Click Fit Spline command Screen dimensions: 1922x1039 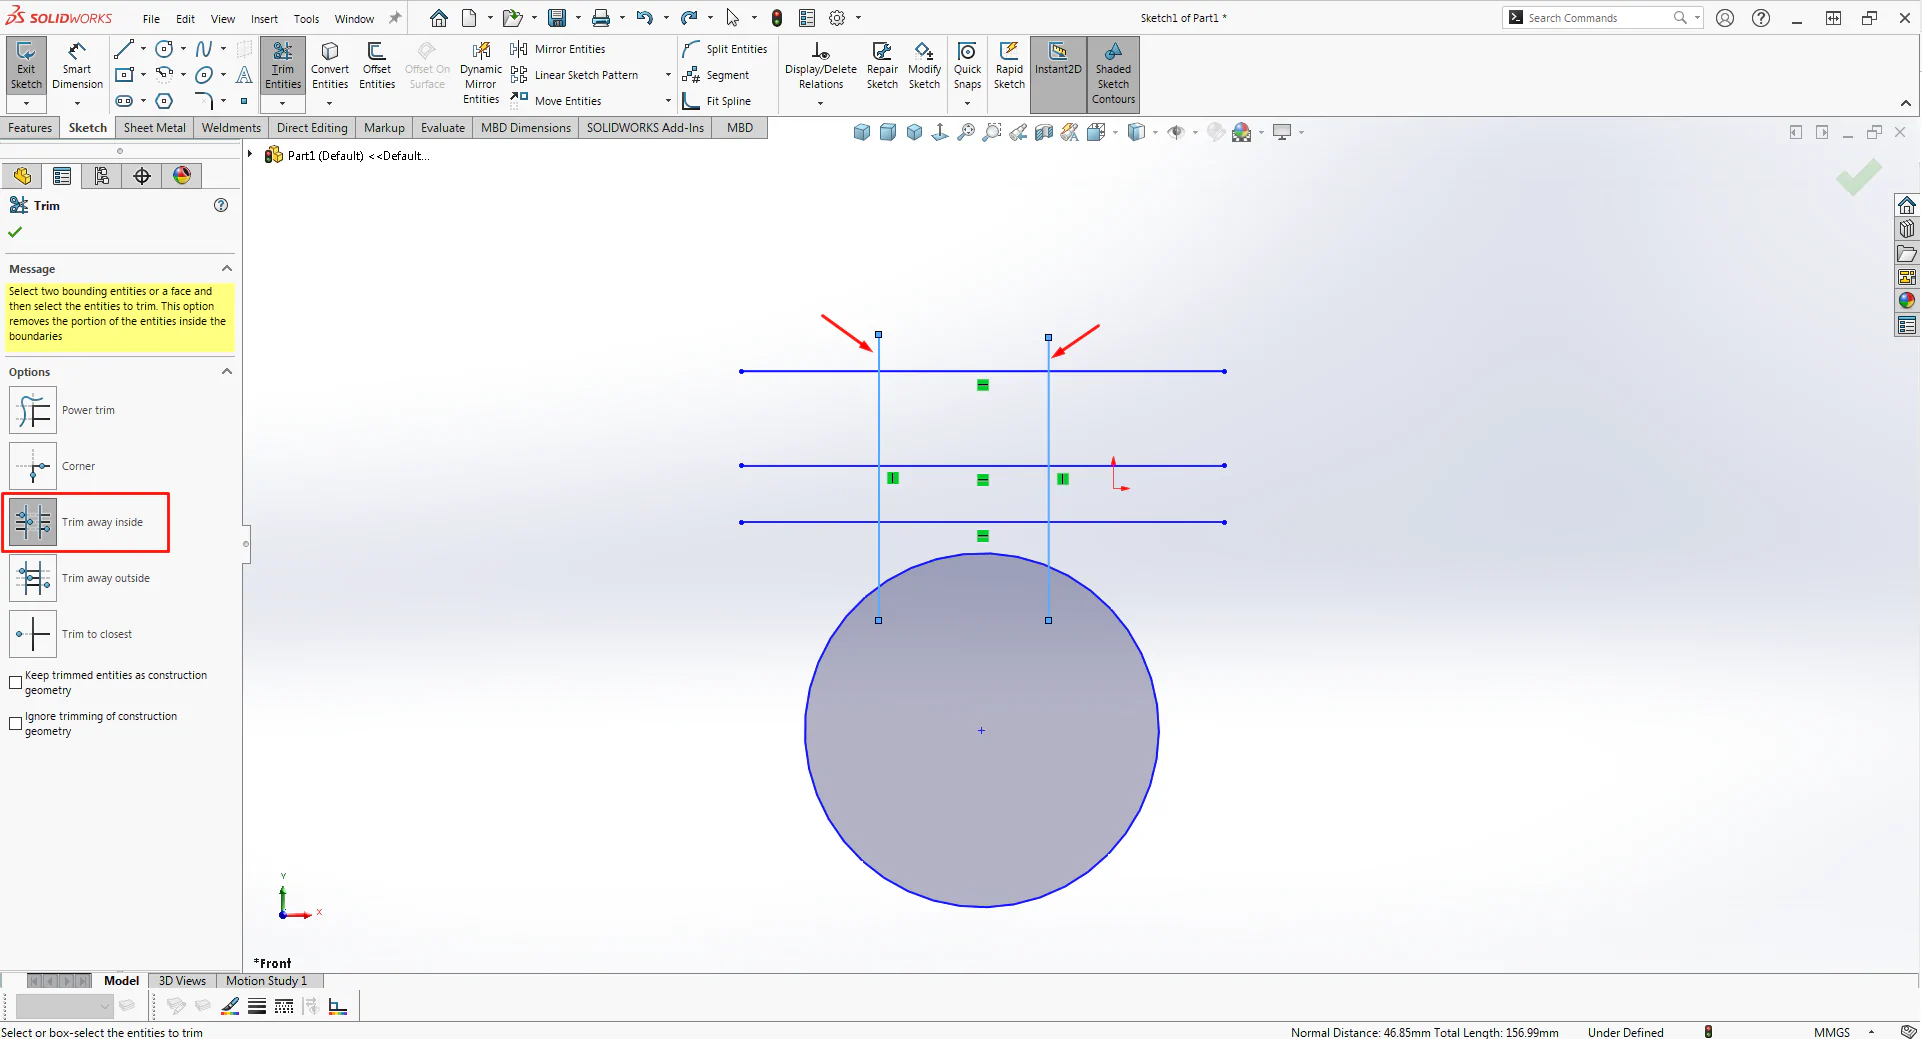tap(717, 101)
